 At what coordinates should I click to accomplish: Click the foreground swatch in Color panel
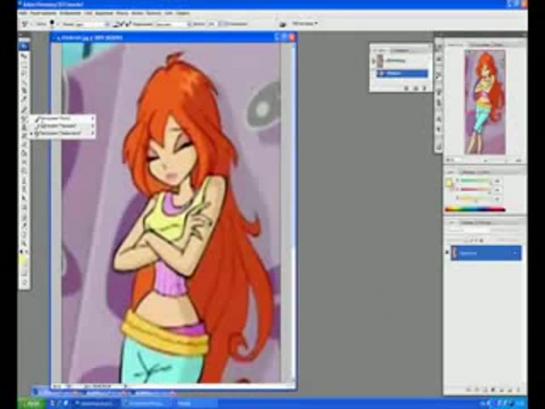click(x=449, y=182)
